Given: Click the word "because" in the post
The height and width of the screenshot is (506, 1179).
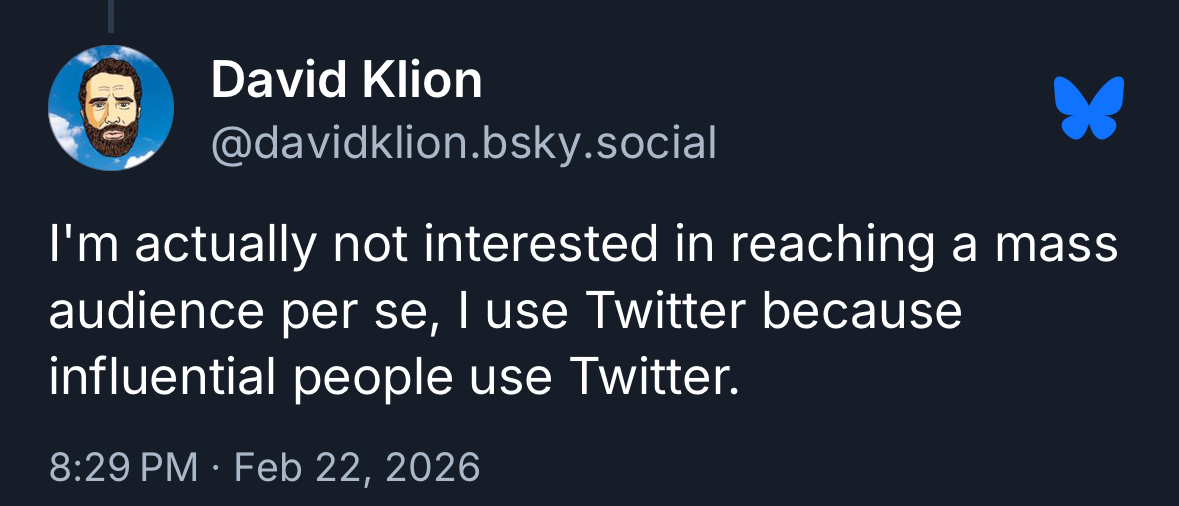Looking at the screenshot, I should (862, 311).
